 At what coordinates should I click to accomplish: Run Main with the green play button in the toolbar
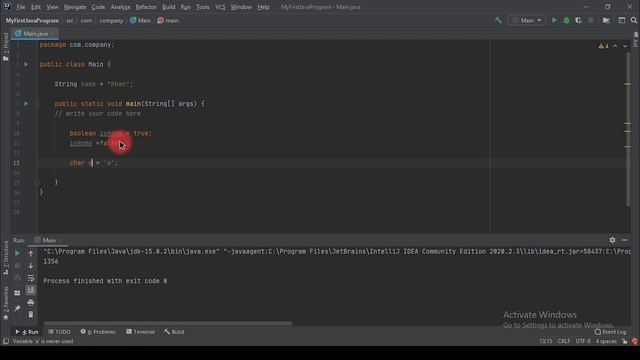[554, 20]
